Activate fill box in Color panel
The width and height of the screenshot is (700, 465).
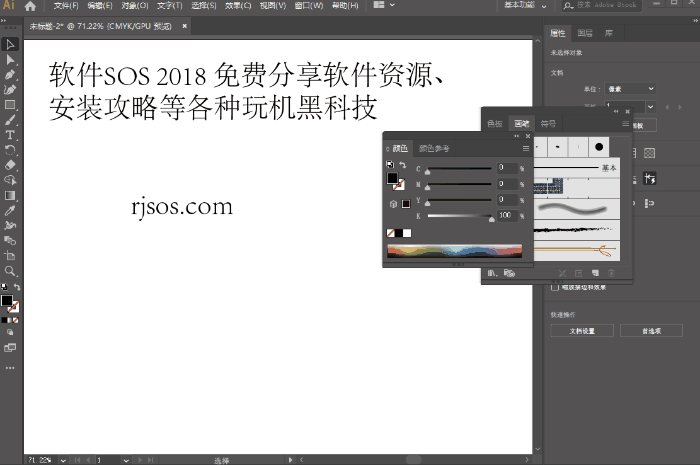[x=392, y=178]
